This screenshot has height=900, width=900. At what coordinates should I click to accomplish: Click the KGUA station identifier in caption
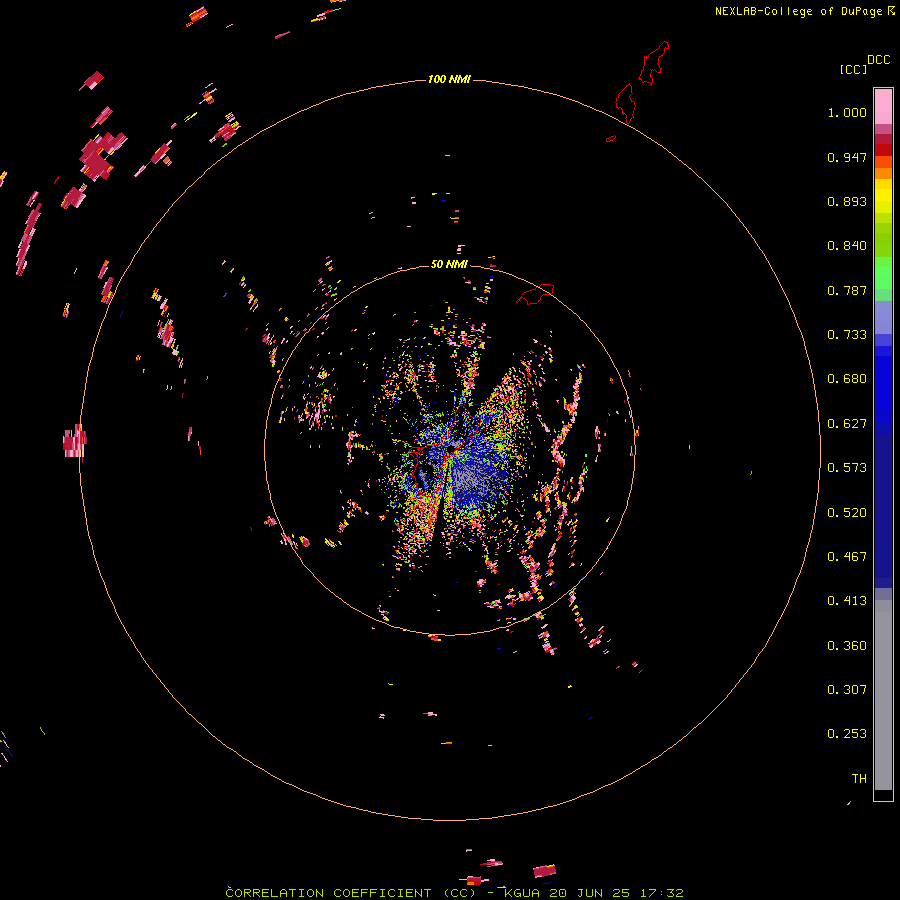point(522,893)
